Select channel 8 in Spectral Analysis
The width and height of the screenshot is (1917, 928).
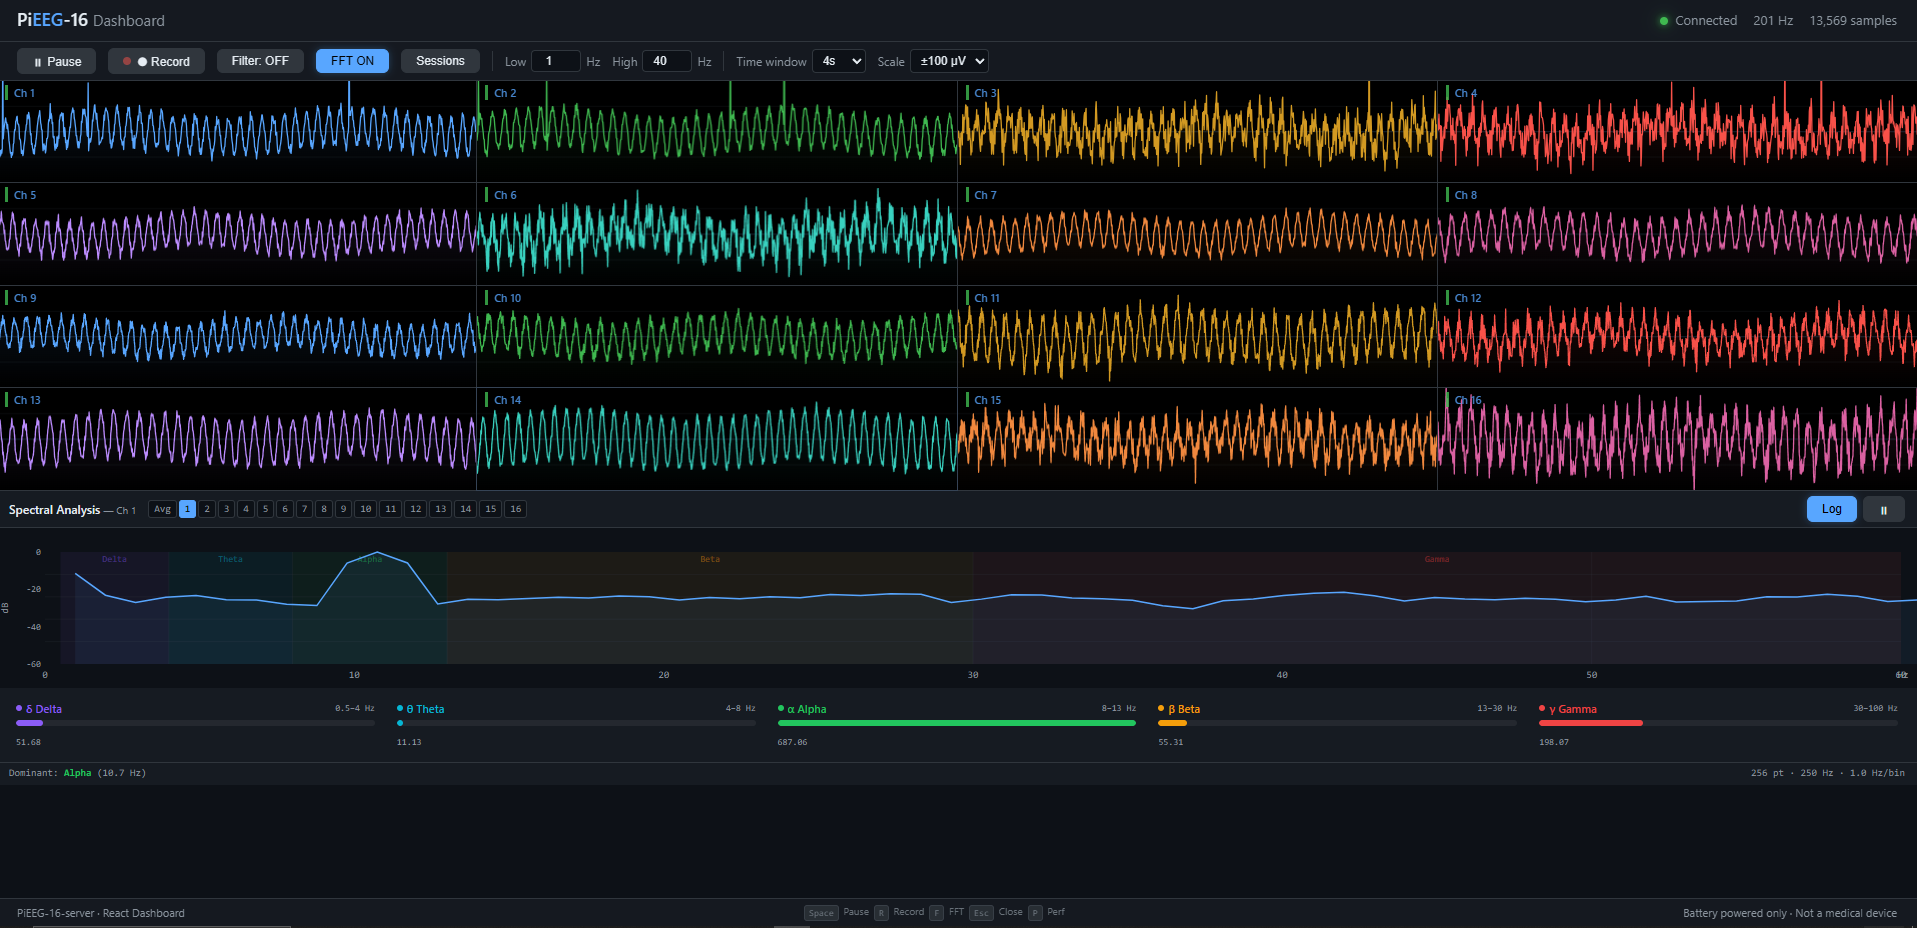click(x=324, y=509)
